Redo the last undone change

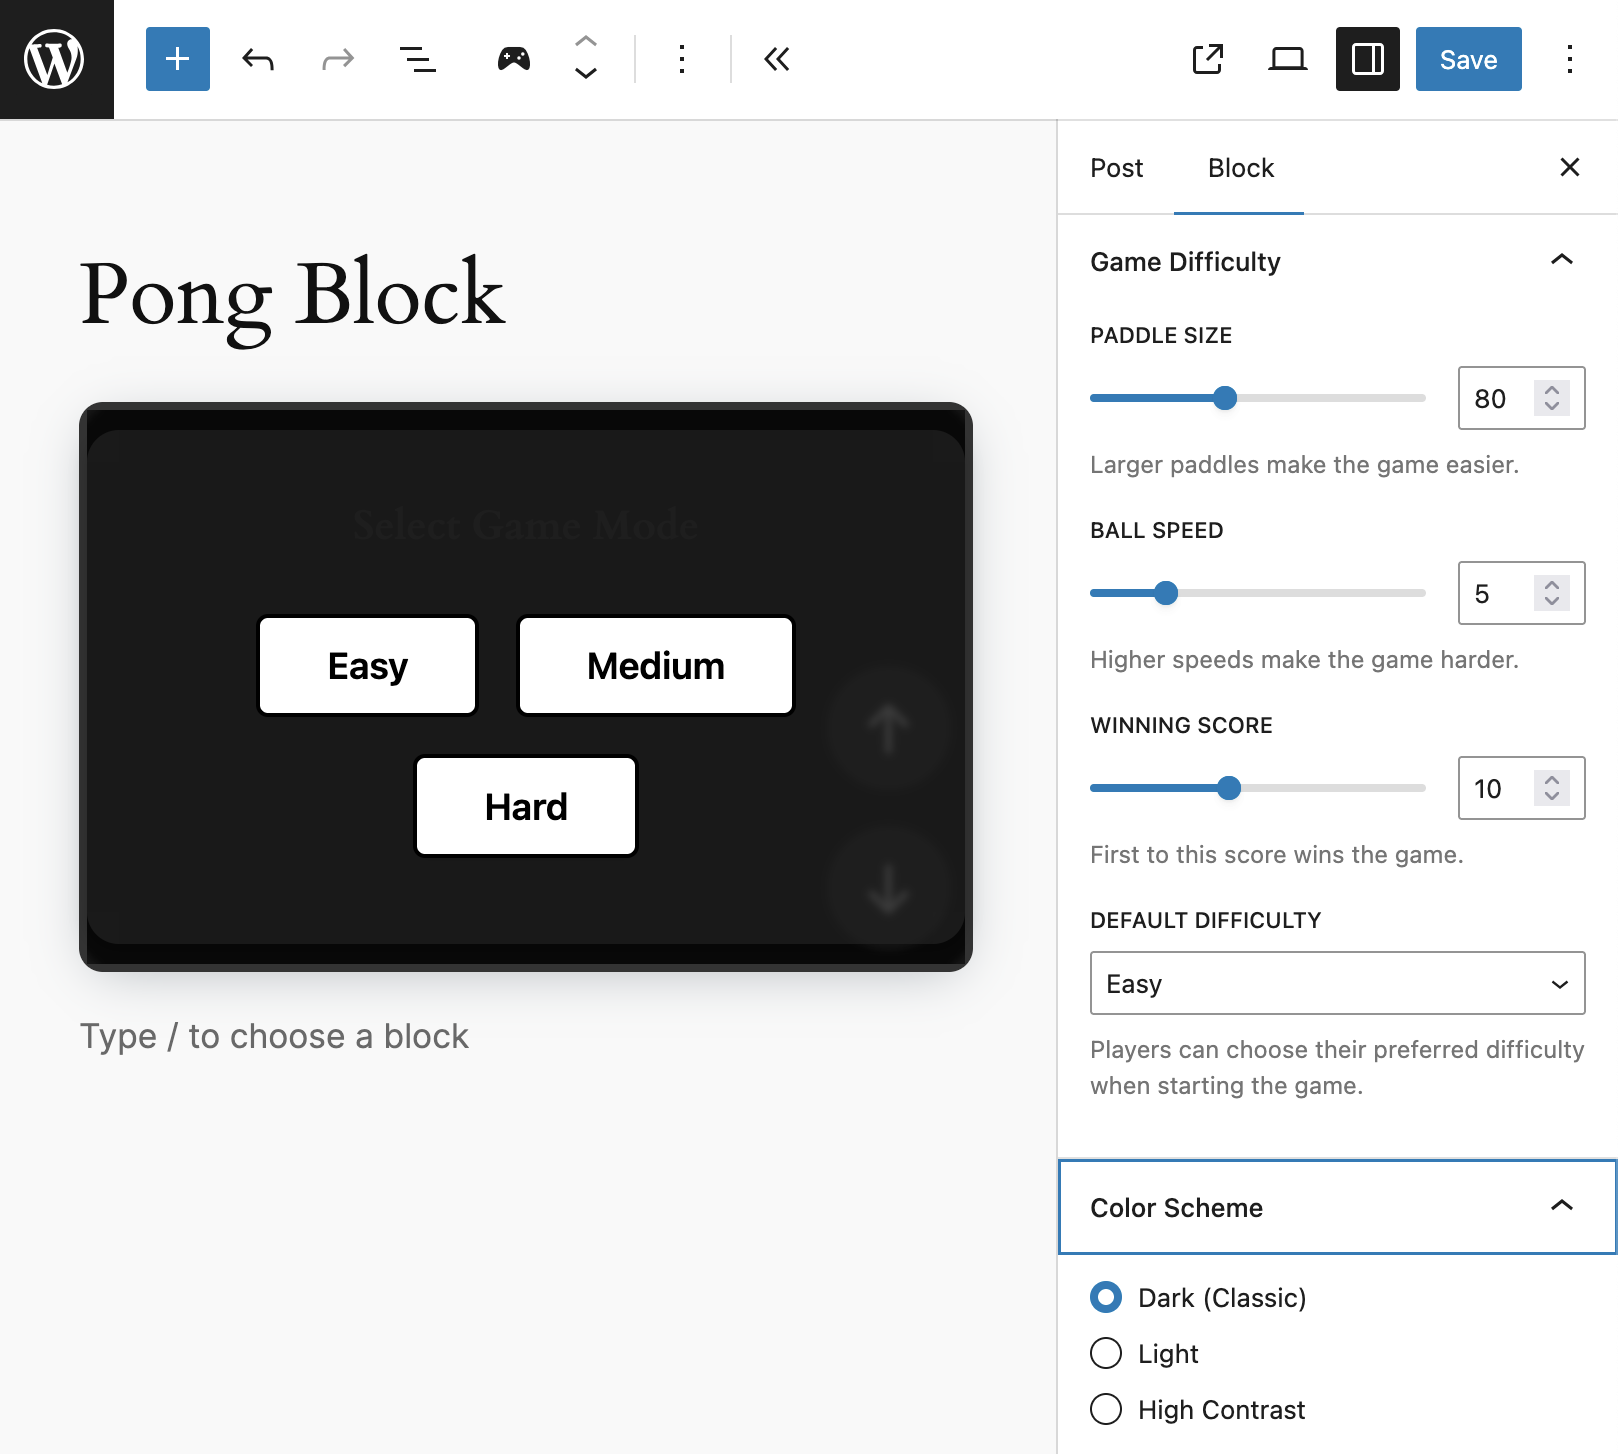[338, 59]
